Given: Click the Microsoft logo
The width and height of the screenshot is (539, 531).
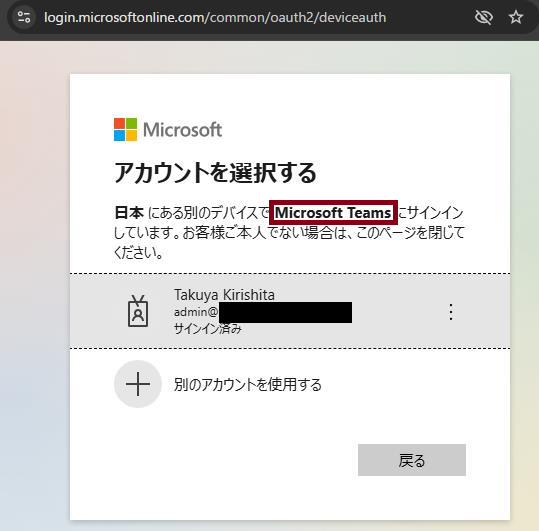Looking at the screenshot, I should (x=168, y=130).
